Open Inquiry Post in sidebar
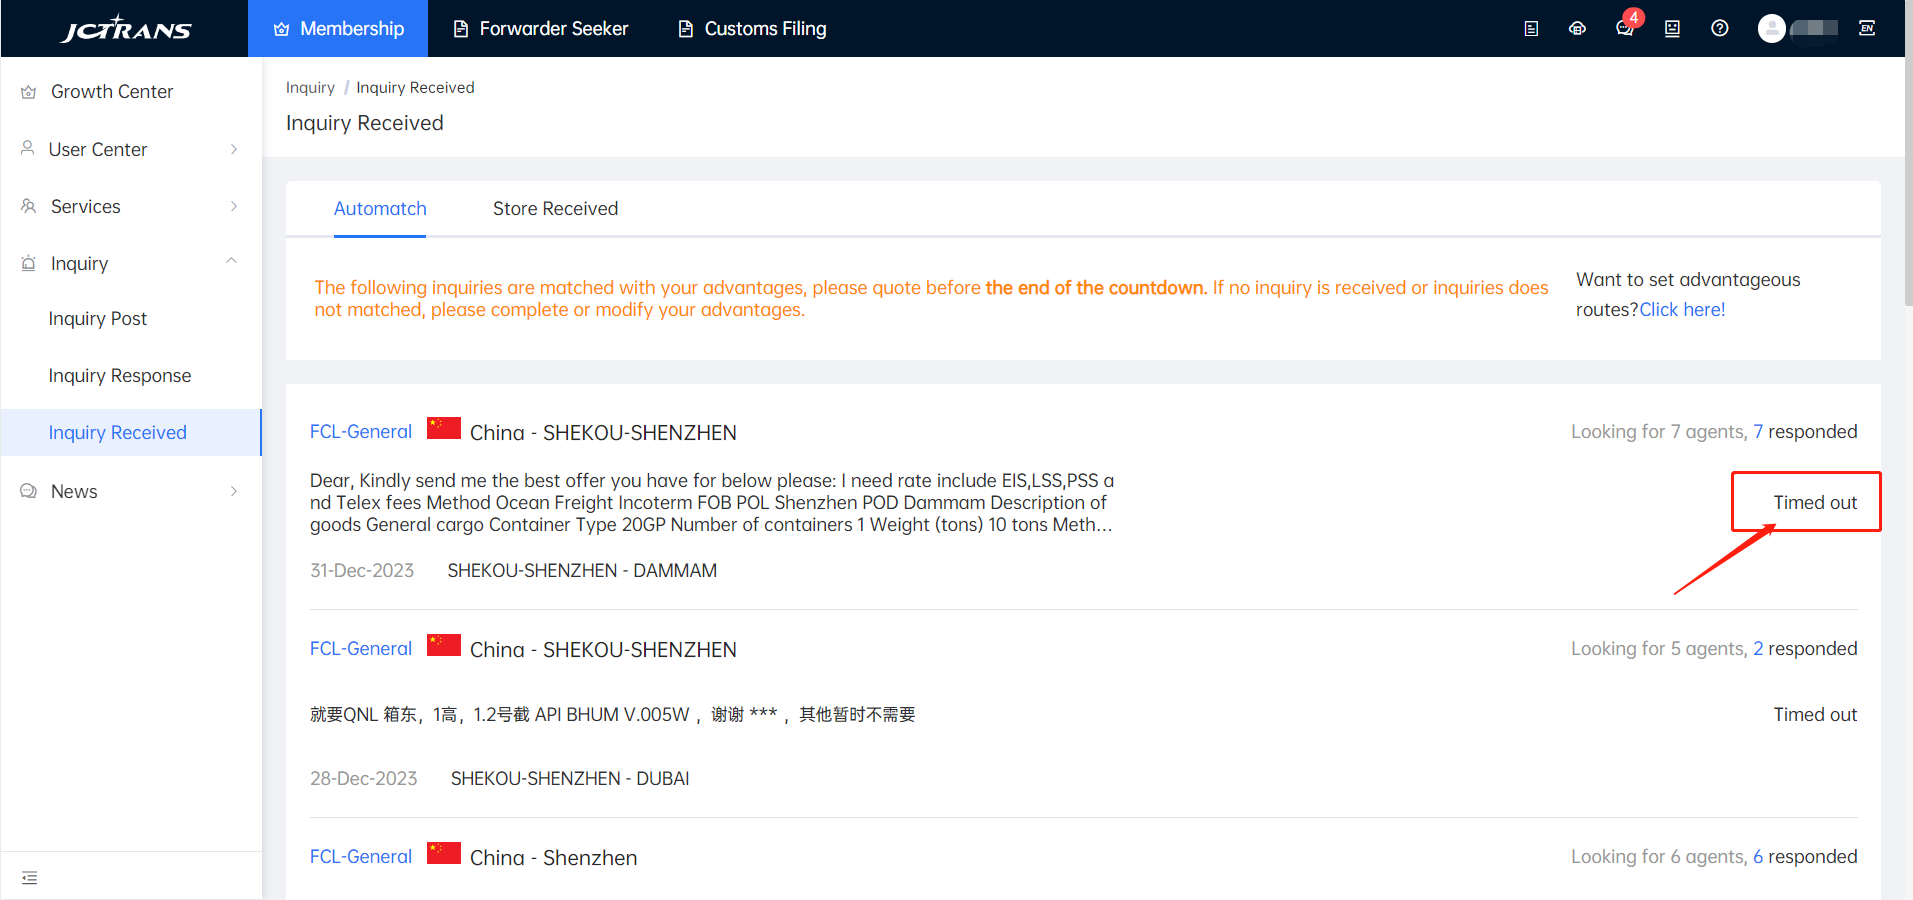 click(98, 319)
